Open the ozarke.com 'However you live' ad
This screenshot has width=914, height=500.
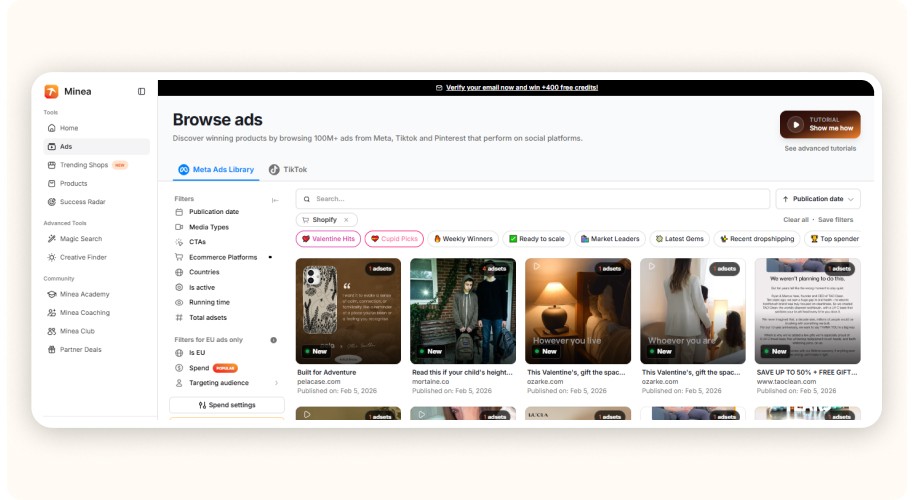tap(578, 311)
